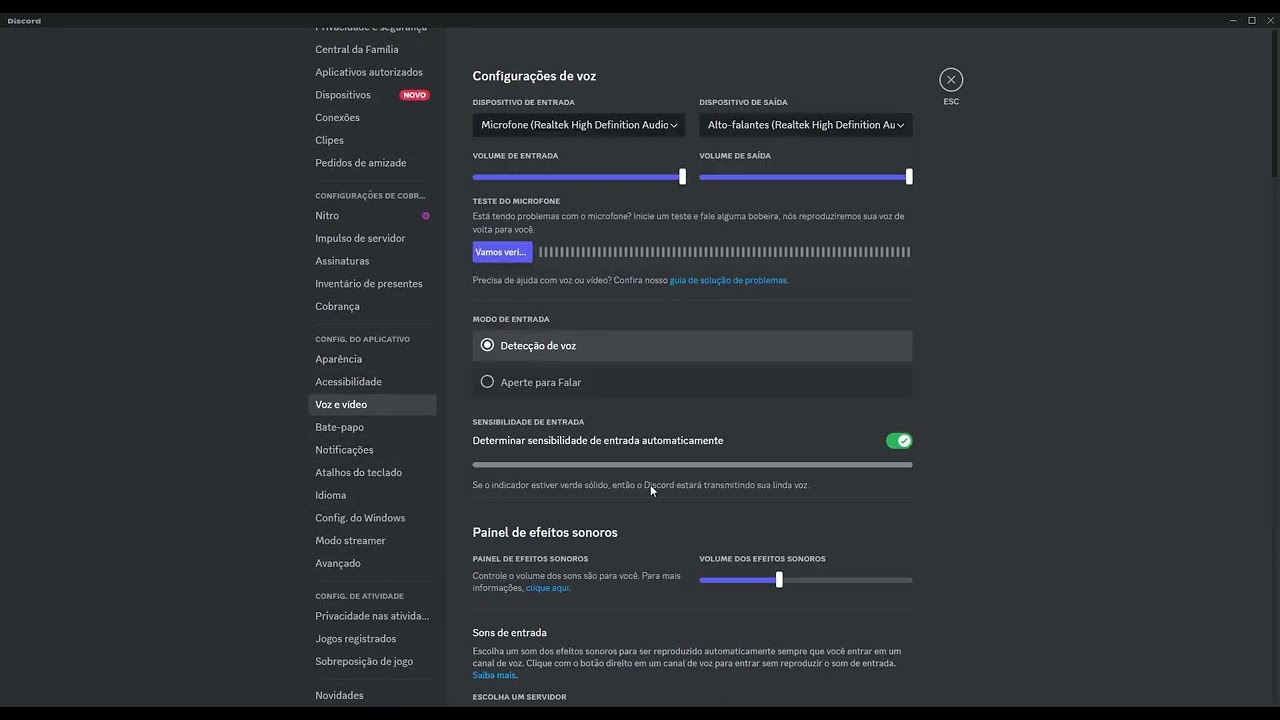Click the clique aqui link for sound effects
1280x720 pixels.
547,588
